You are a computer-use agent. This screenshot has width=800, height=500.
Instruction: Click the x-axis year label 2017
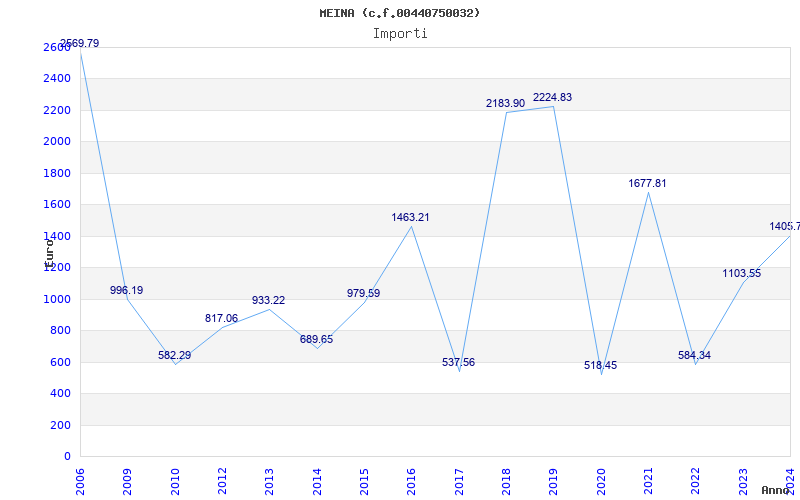pyautogui.click(x=459, y=482)
